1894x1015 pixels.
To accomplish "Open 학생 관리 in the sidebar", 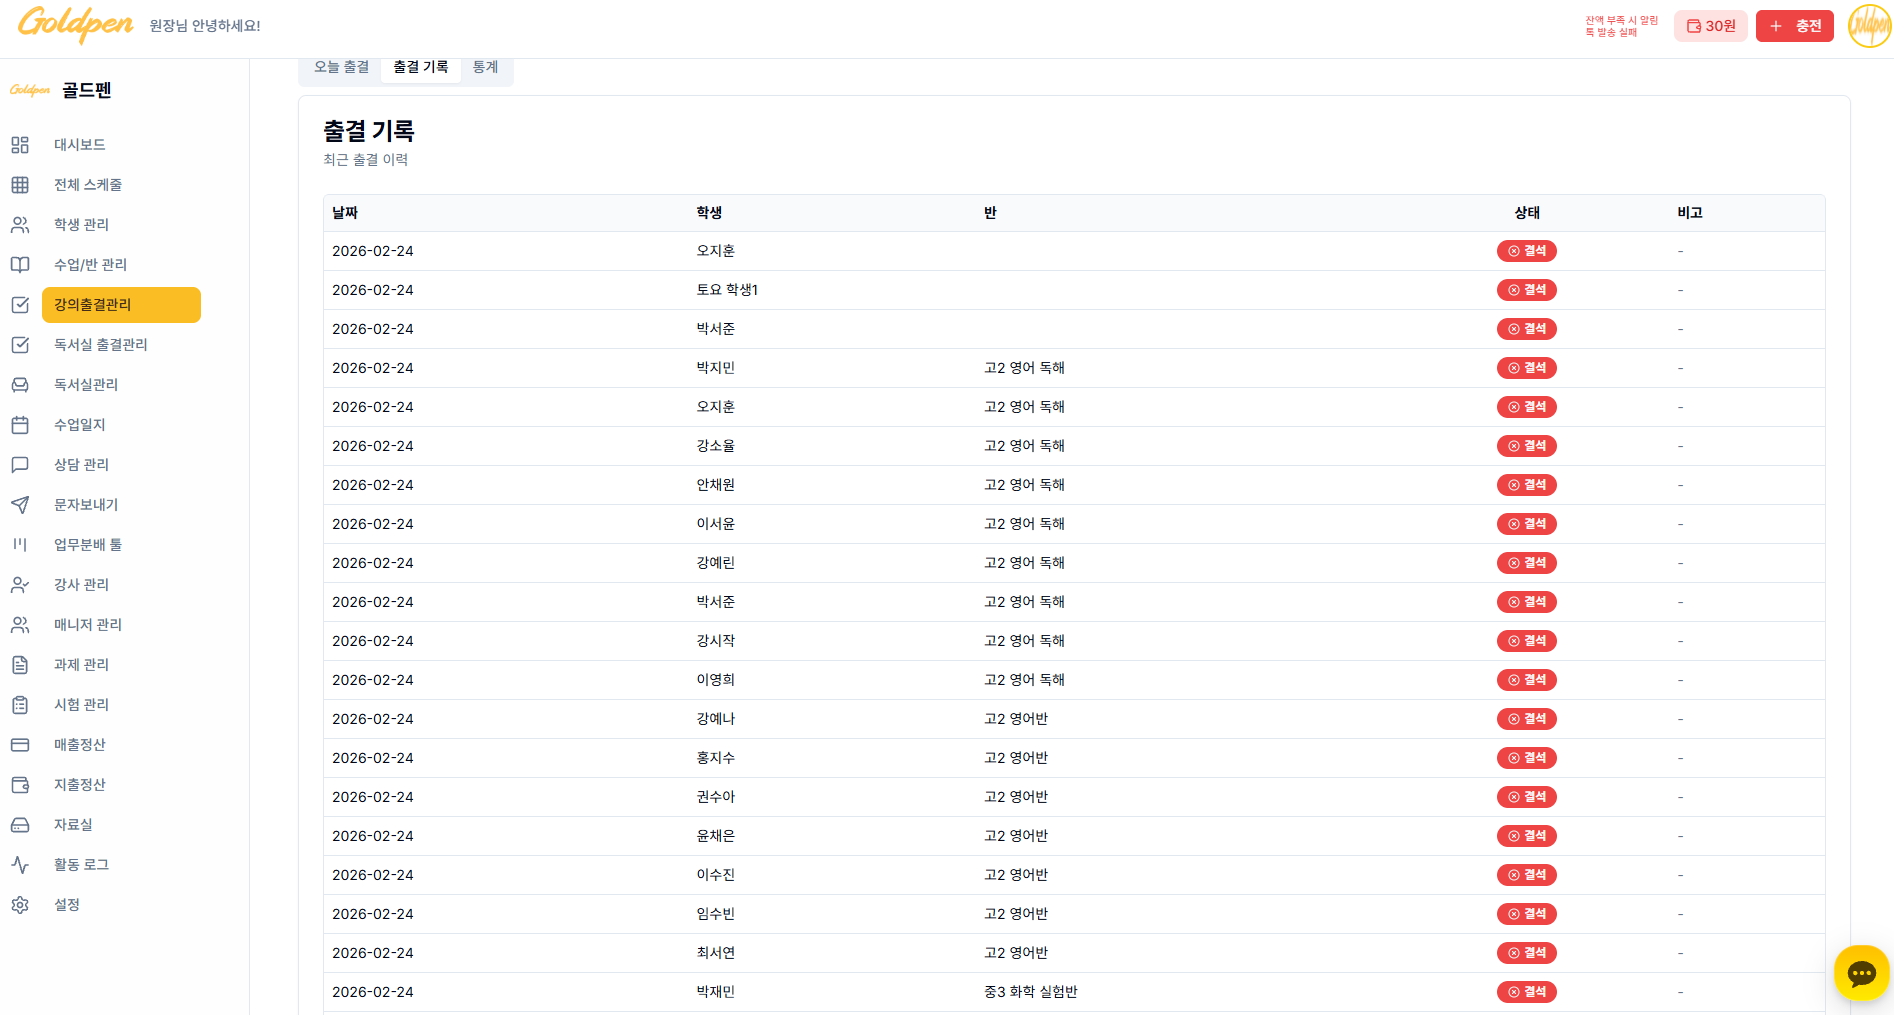I will click(x=81, y=225).
